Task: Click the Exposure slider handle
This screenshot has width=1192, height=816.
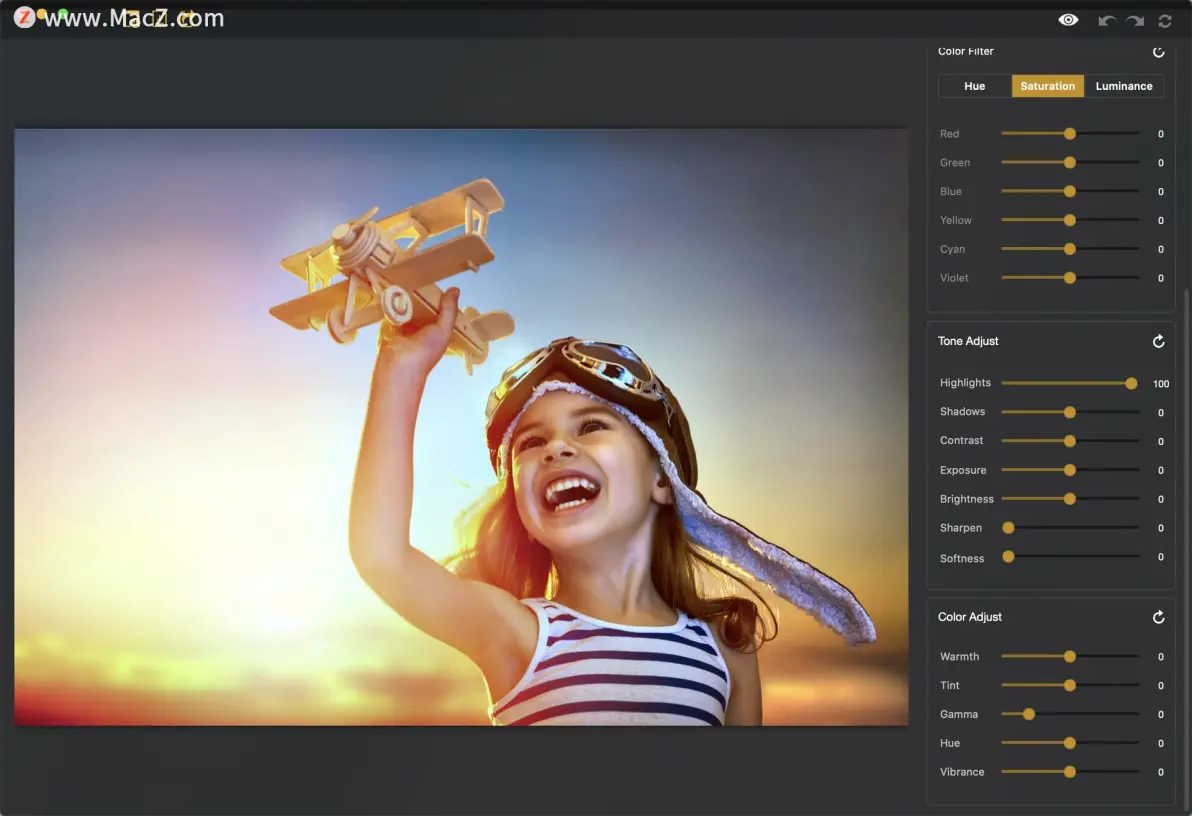Action: point(1069,470)
